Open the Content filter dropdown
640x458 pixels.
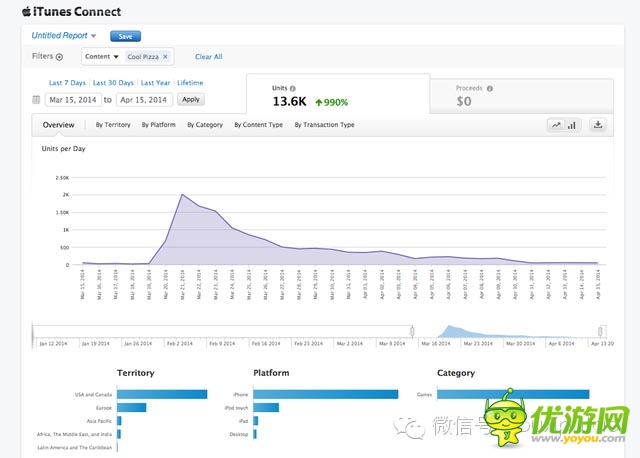[x=102, y=57]
